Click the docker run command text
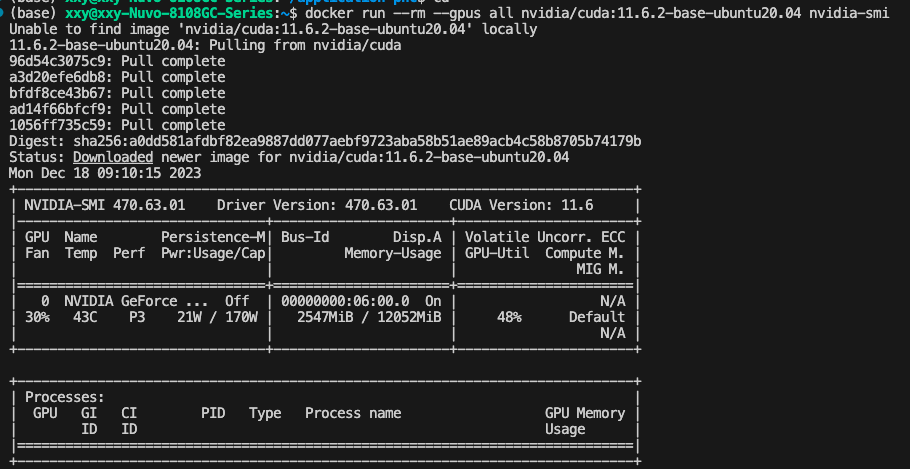The height and width of the screenshot is (469, 910). (x=597, y=13)
